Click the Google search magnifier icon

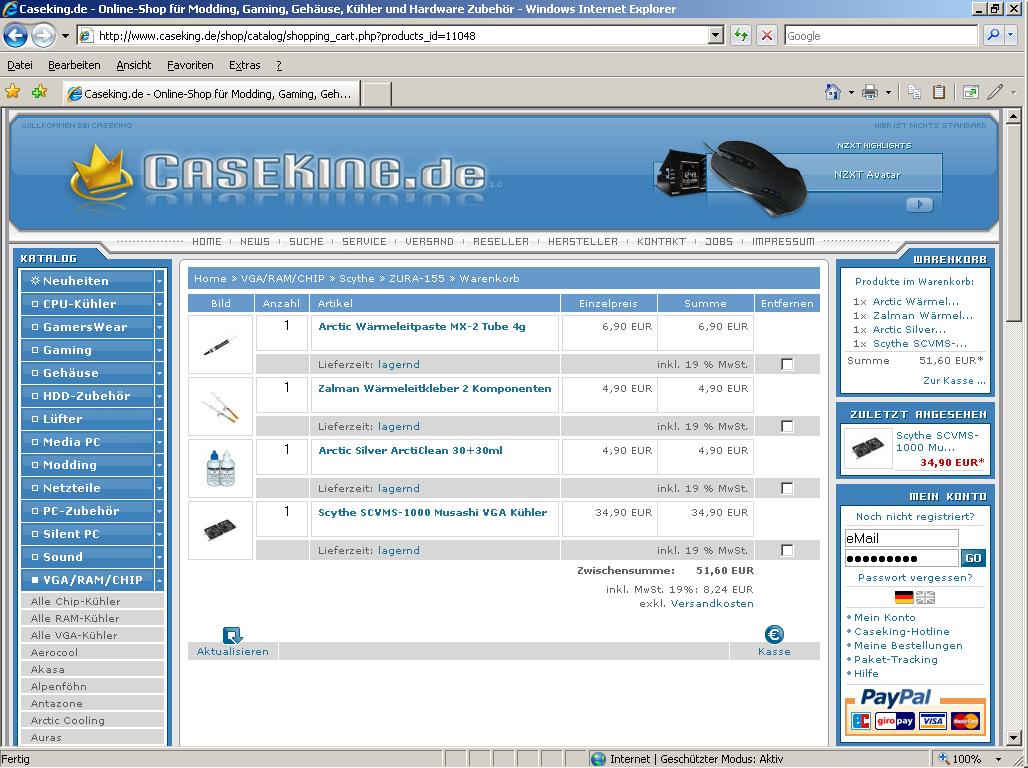tap(993, 35)
